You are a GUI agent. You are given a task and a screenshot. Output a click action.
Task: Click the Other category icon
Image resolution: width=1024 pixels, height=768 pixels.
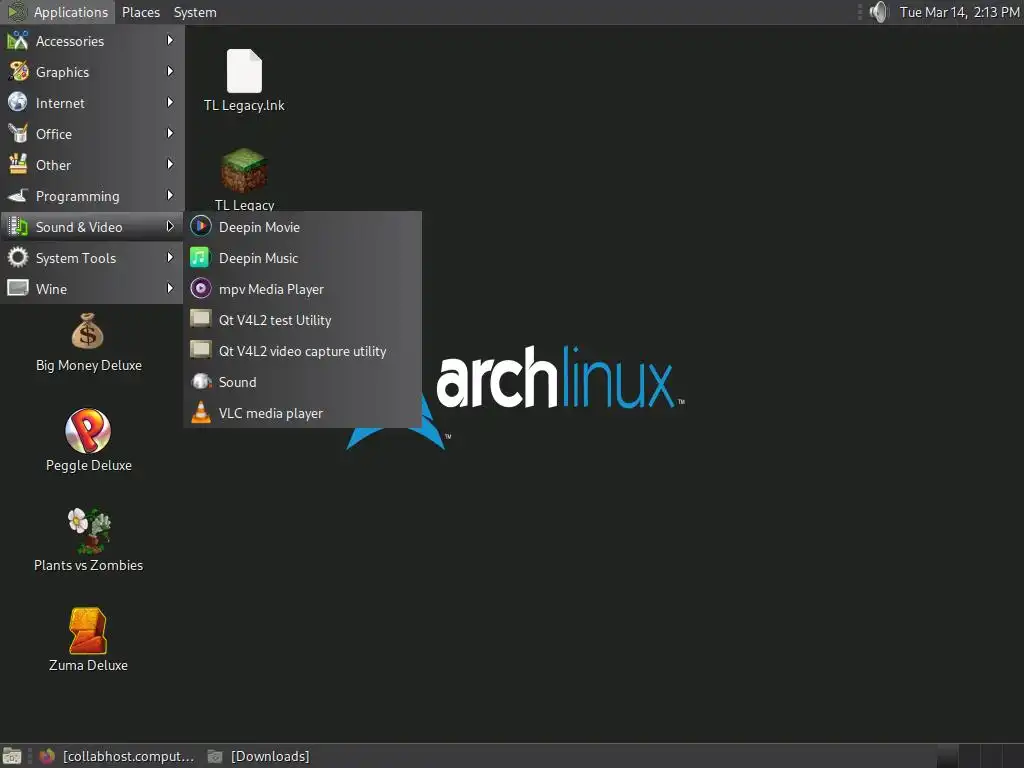click(x=18, y=165)
